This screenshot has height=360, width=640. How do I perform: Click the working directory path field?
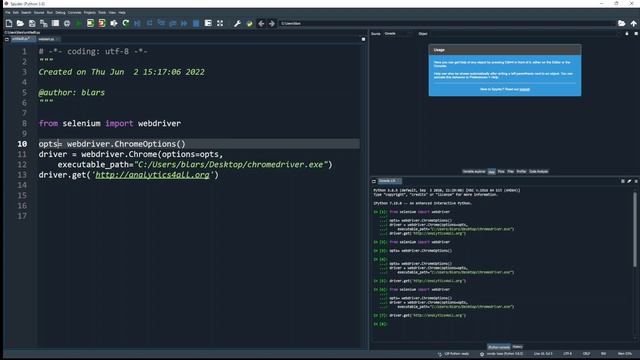click(x=447, y=23)
